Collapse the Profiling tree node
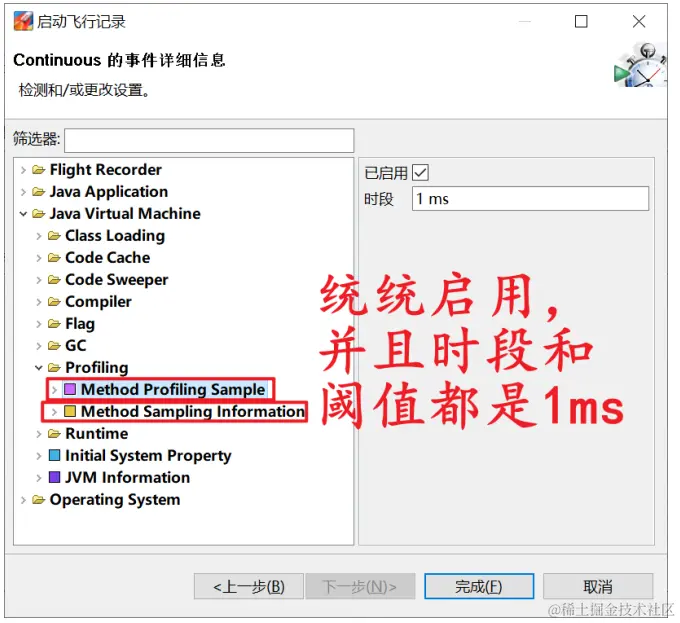The image size is (680, 623). (x=39, y=368)
